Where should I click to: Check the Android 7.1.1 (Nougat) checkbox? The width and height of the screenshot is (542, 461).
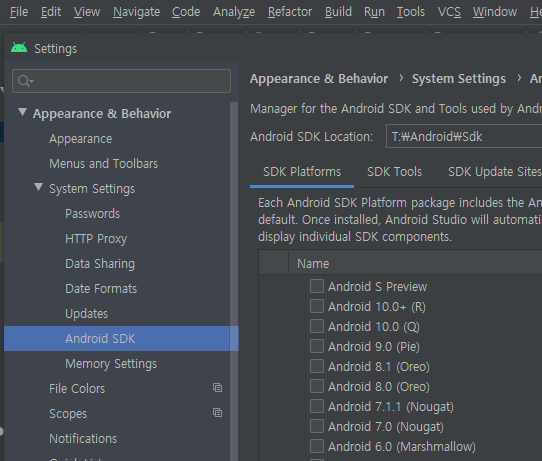click(x=317, y=406)
